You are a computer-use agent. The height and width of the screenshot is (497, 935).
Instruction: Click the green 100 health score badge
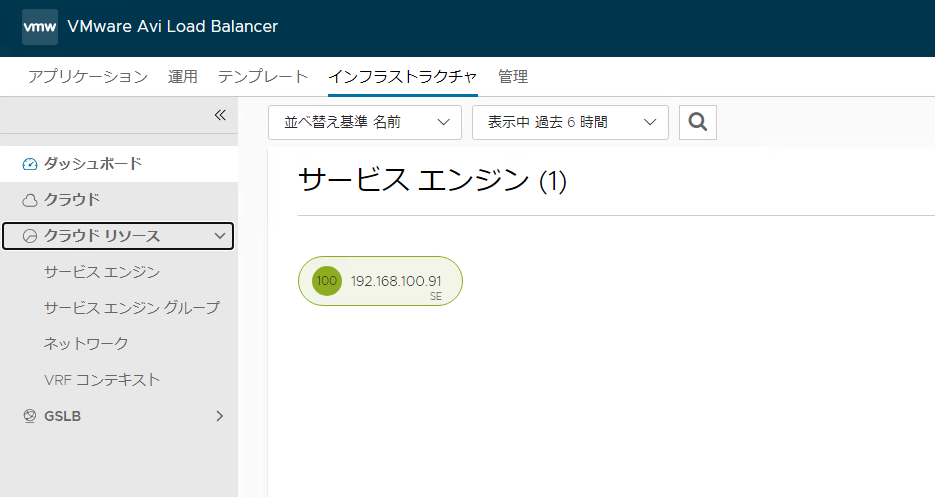pos(327,281)
